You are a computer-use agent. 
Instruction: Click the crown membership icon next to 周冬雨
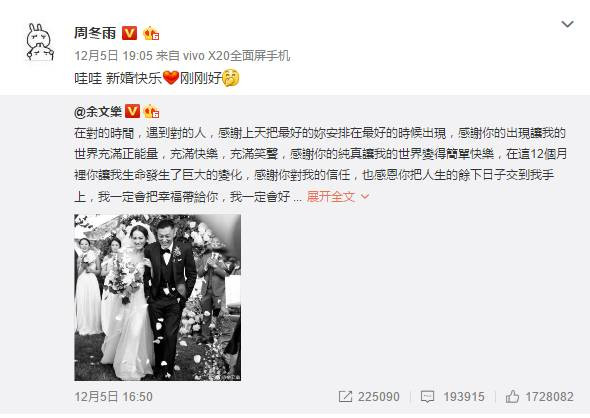point(151,33)
